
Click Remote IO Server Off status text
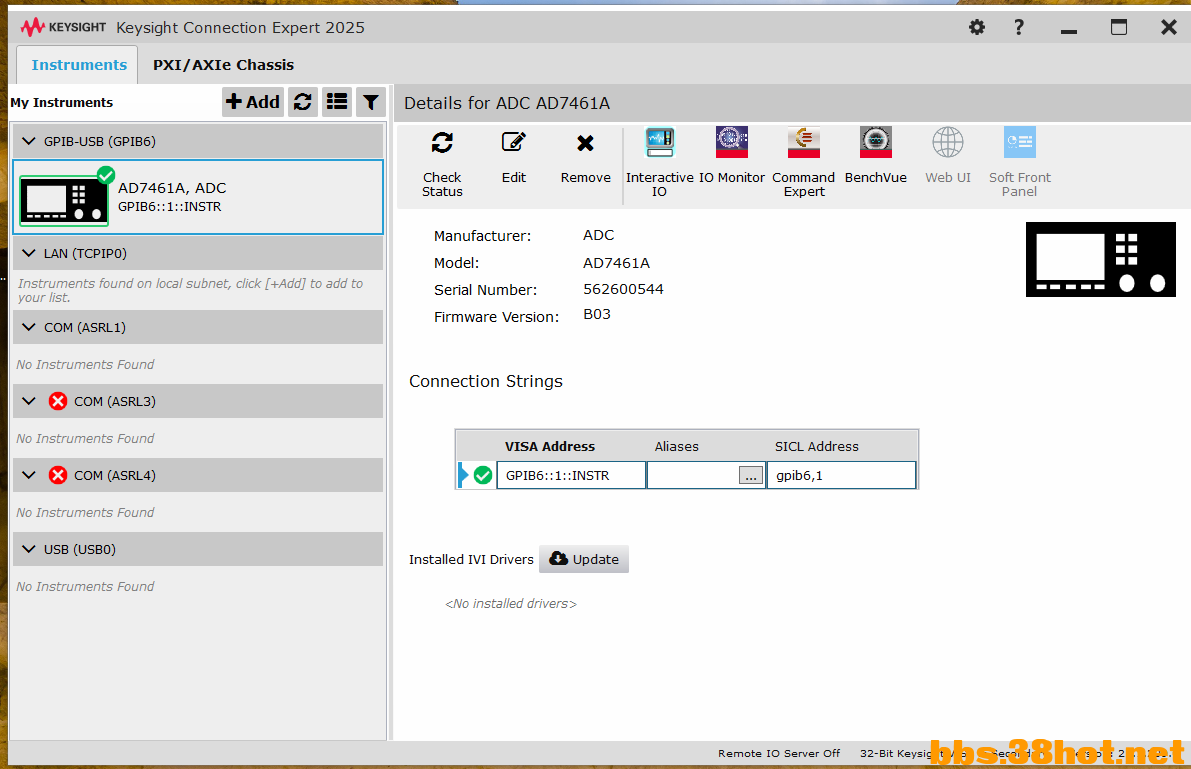779,753
